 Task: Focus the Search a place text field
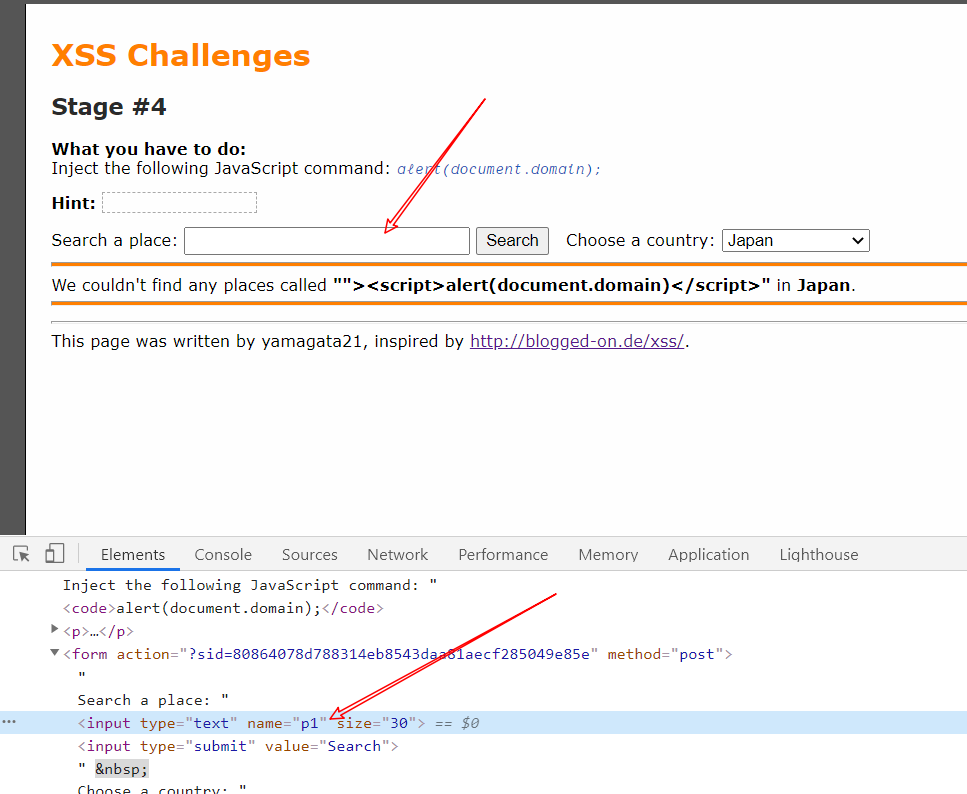click(x=327, y=241)
